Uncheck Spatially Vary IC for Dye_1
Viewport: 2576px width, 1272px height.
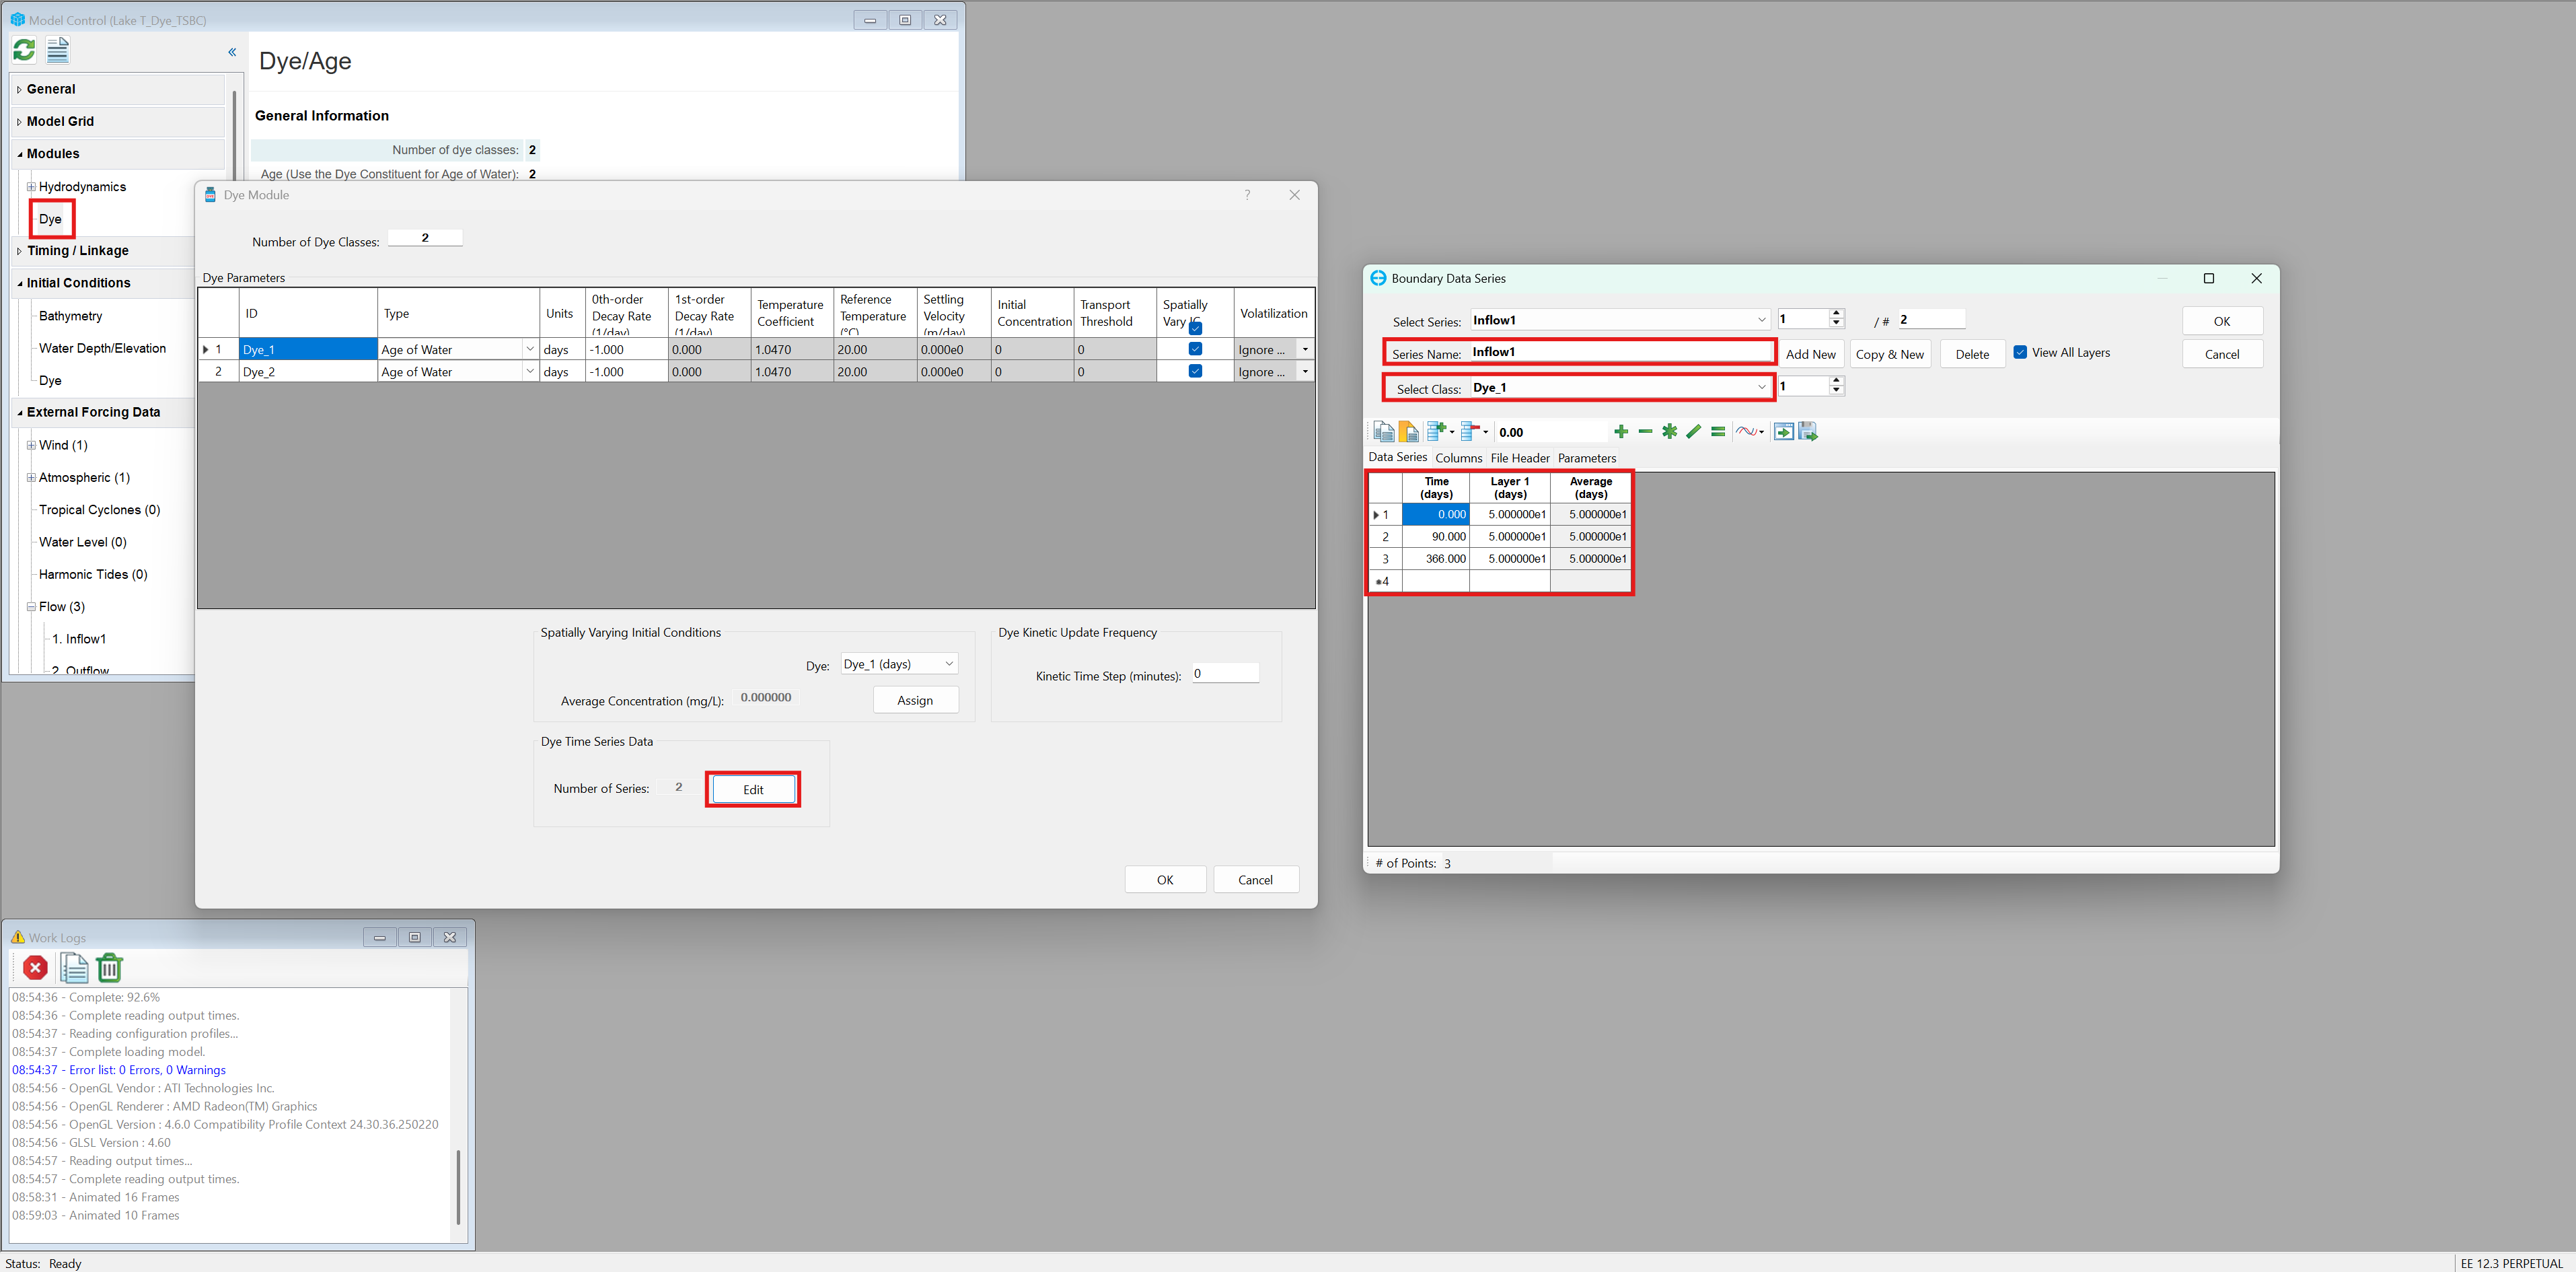tap(1195, 349)
